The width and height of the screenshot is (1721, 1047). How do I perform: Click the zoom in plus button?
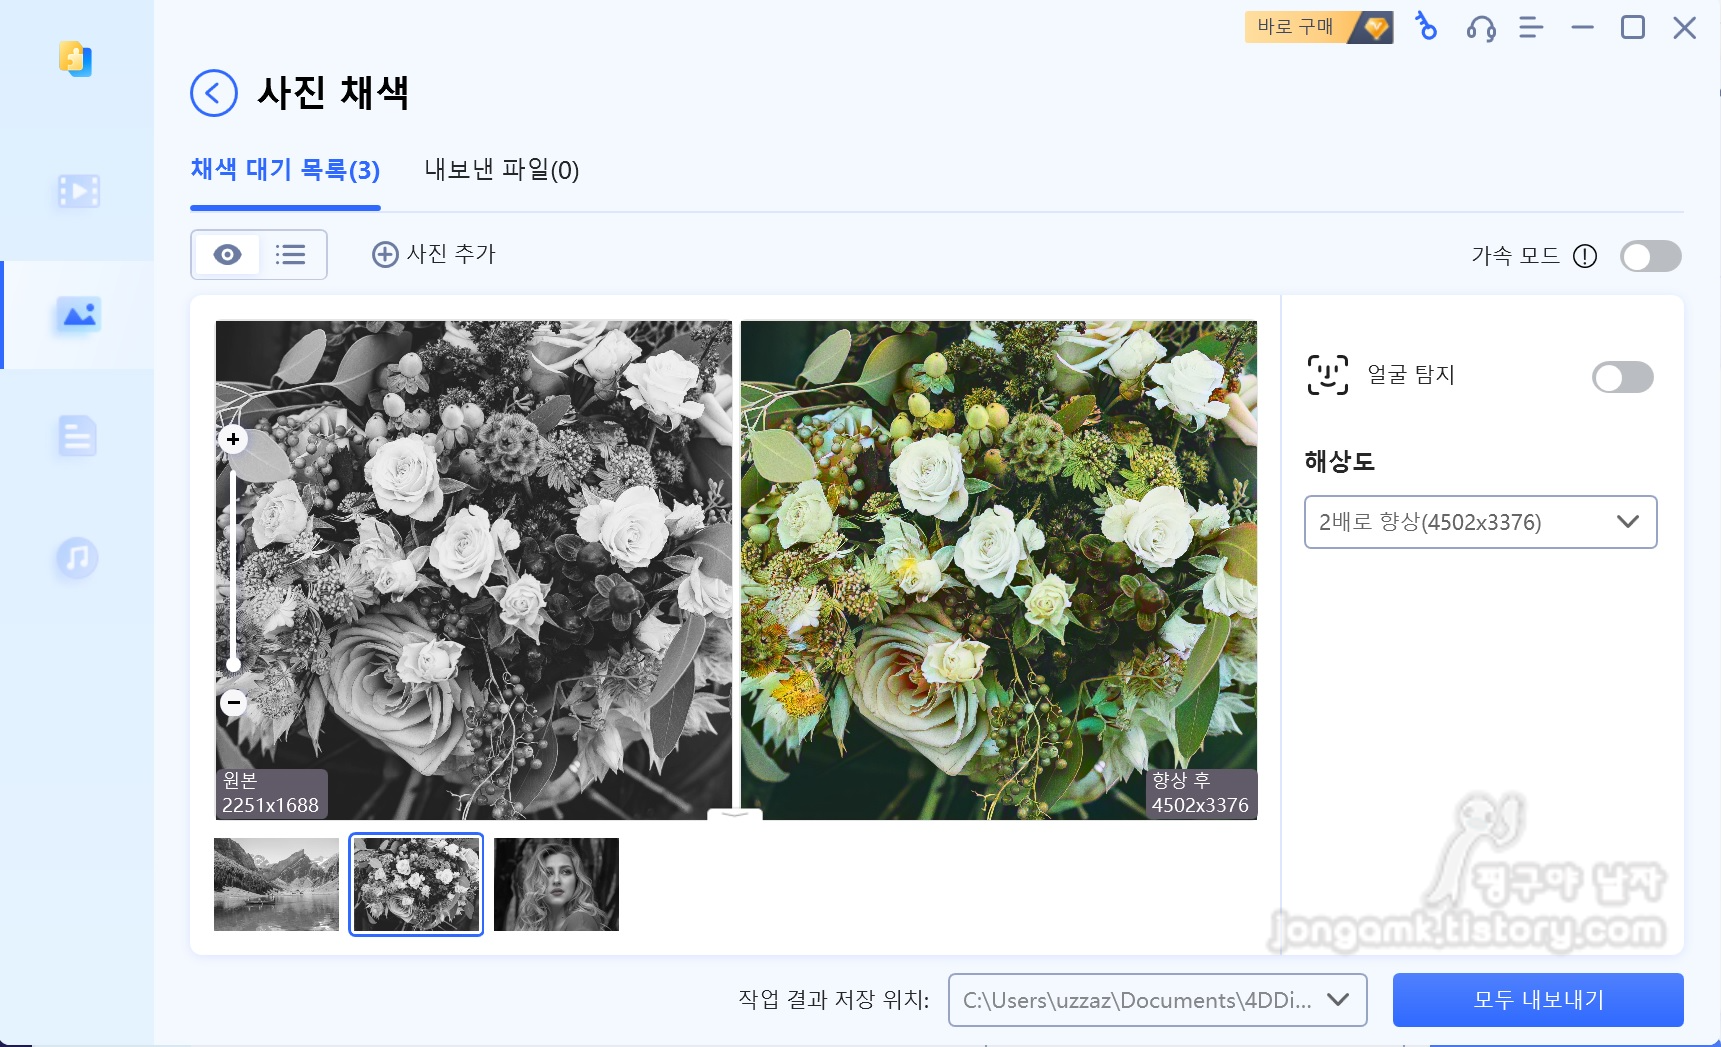(x=233, y=439)
